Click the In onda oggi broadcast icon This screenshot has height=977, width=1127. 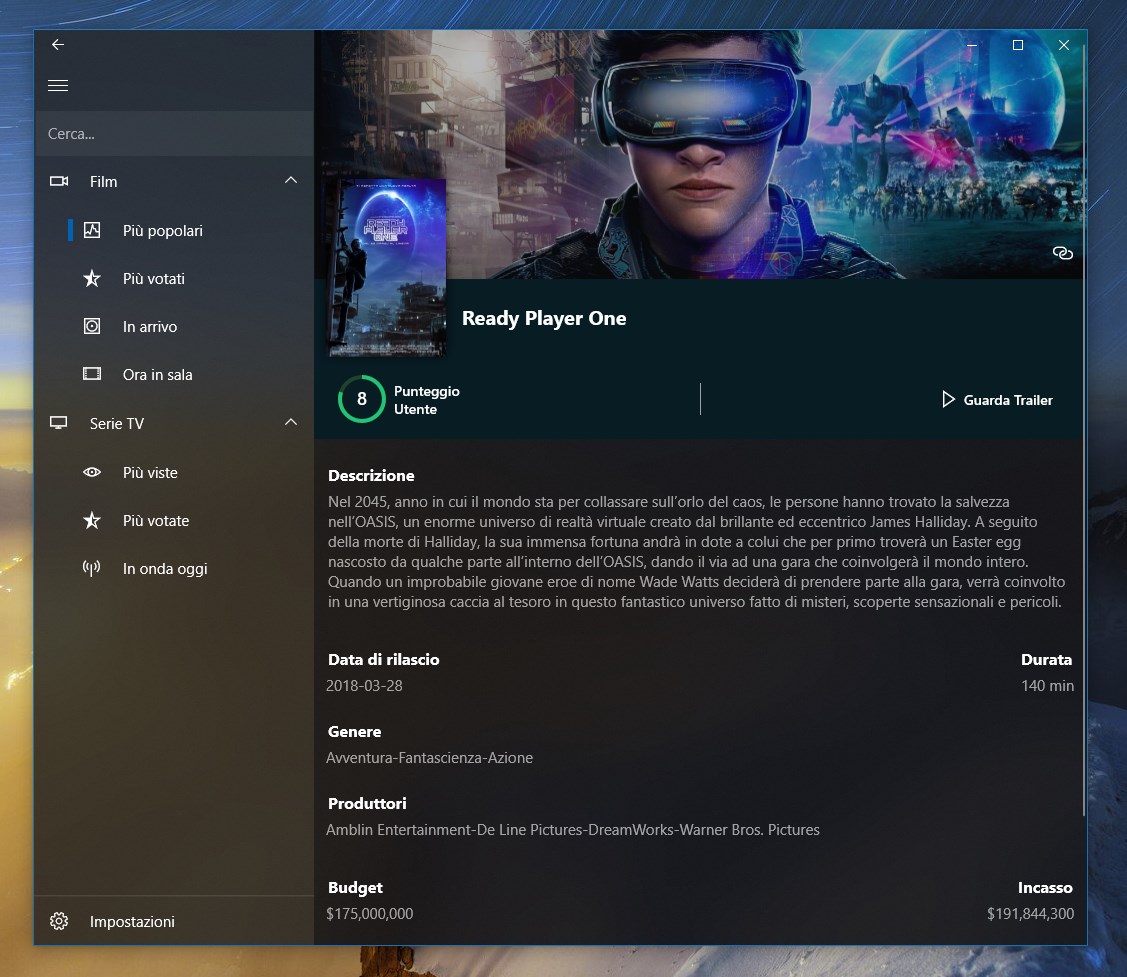[x=91, y=569]
